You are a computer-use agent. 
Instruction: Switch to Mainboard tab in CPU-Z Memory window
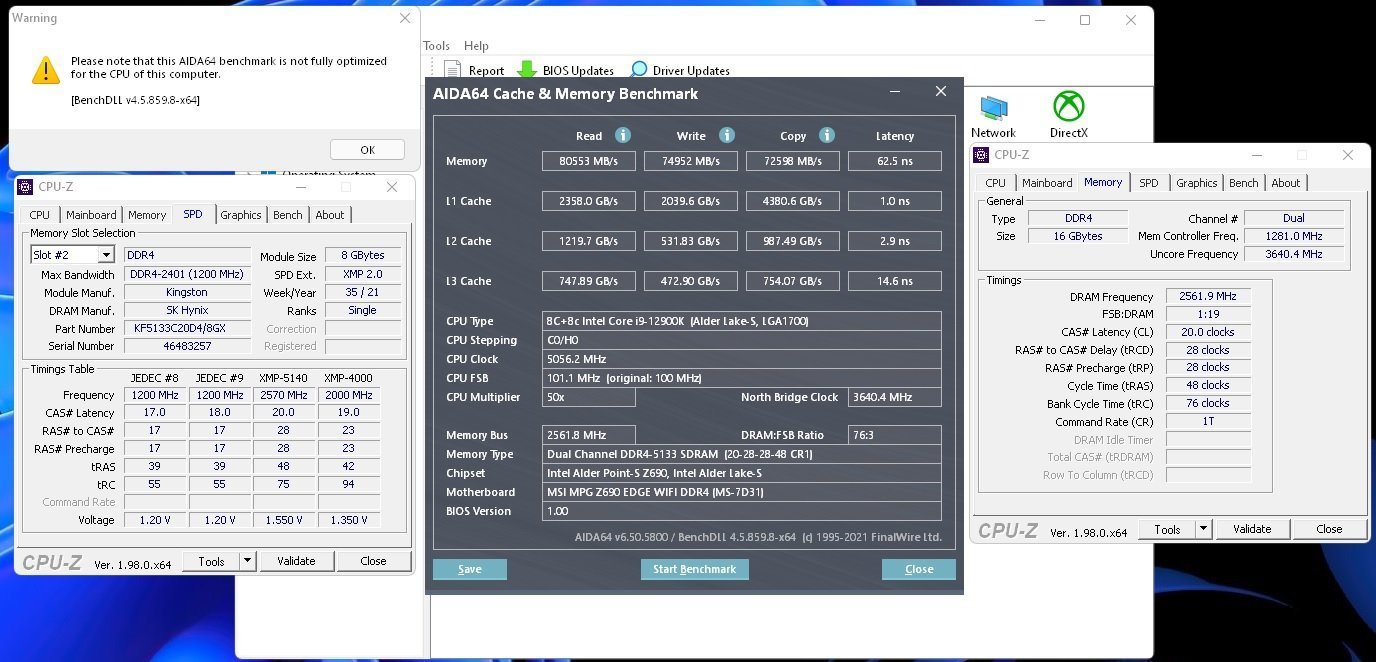pos(1047,183)
